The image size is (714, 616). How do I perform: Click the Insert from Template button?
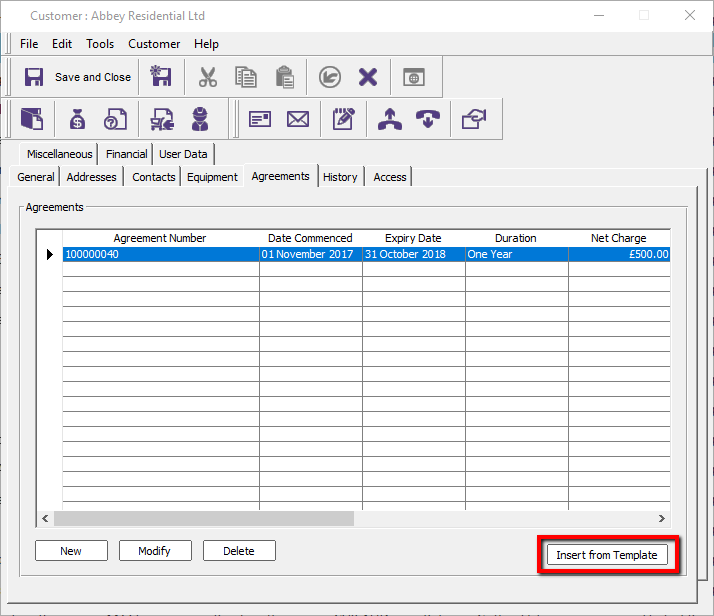(x=607, y=555)
